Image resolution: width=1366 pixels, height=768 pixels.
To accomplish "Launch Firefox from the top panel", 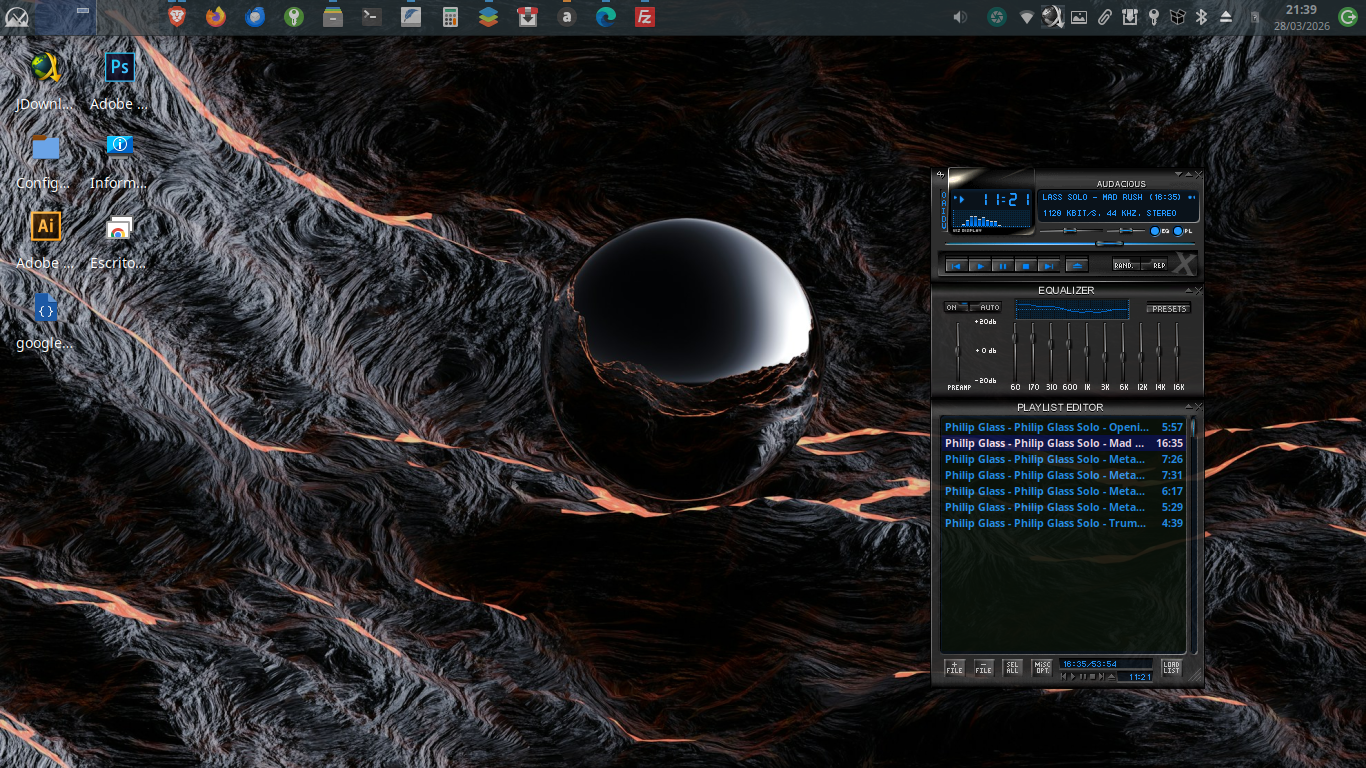I will 215,16.
